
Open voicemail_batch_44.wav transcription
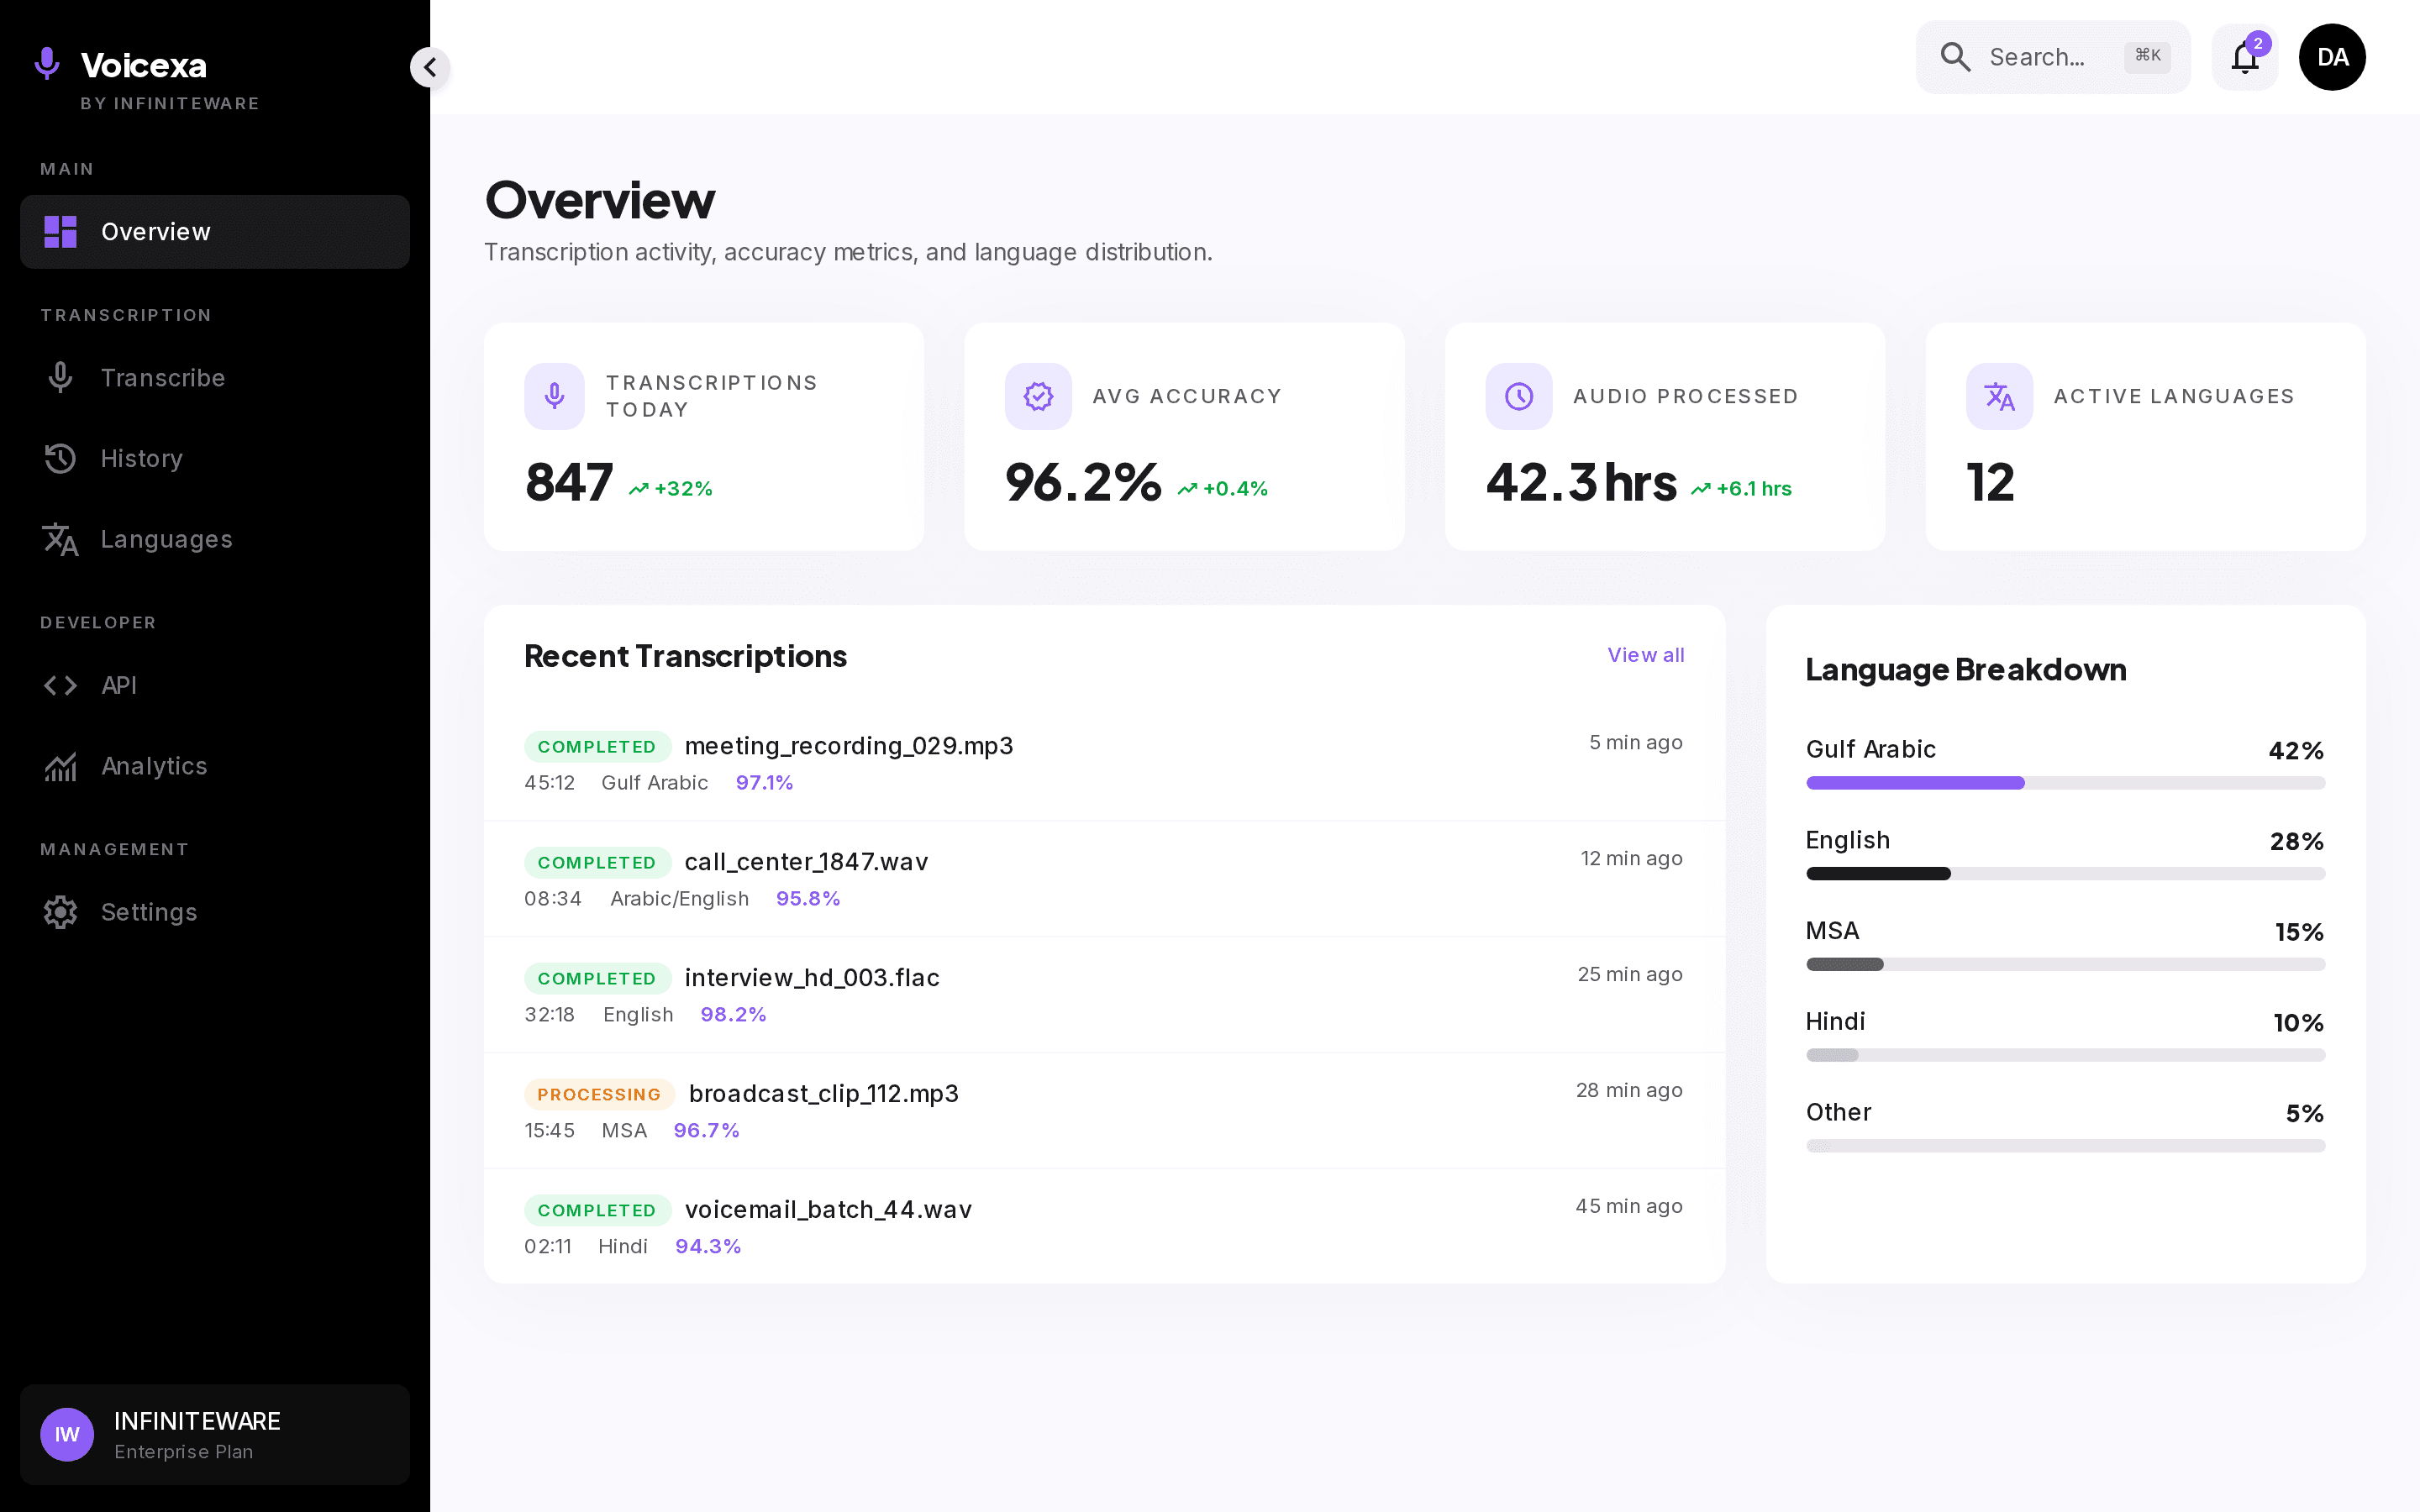(1104, 1226)
